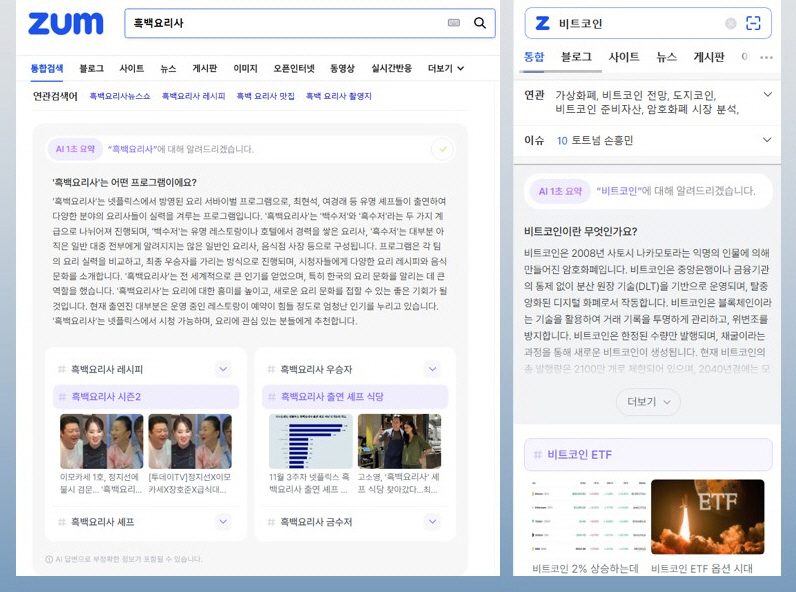Switch to the 동영상 tab
The height and width of the screenshot is (592, 796).
pyautogui.click(x=342, y=69)
